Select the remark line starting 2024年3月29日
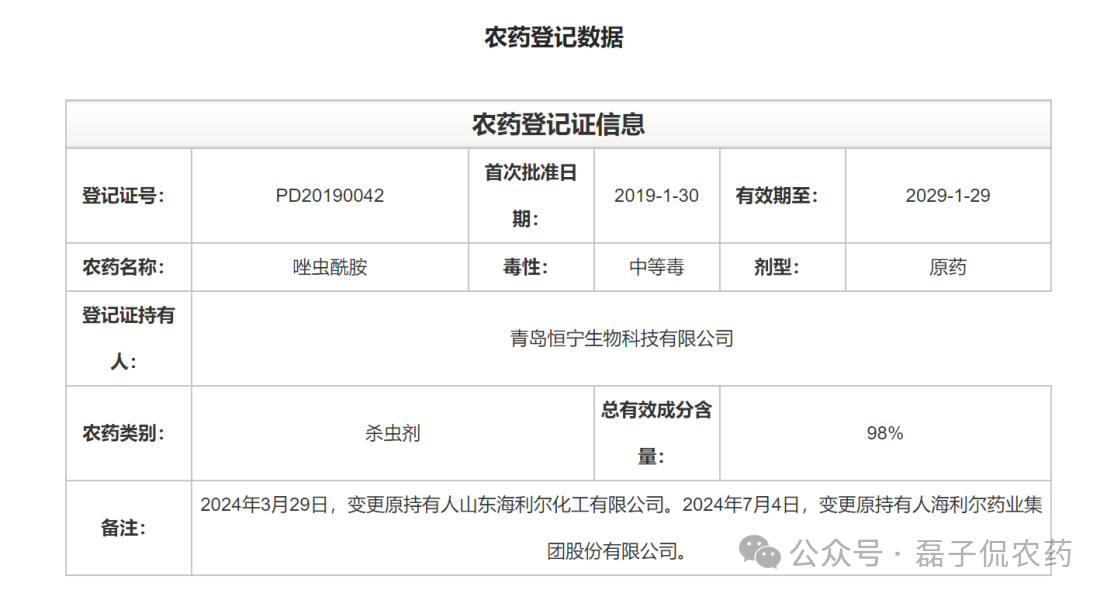 pyautogui.click(x=621, y=504)
